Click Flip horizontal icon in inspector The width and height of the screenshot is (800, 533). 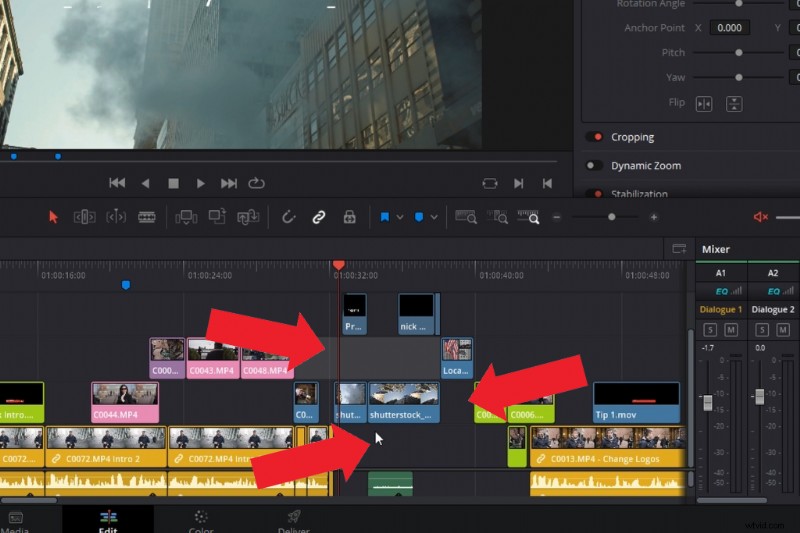pyautogui.click(x=704, y=104)
